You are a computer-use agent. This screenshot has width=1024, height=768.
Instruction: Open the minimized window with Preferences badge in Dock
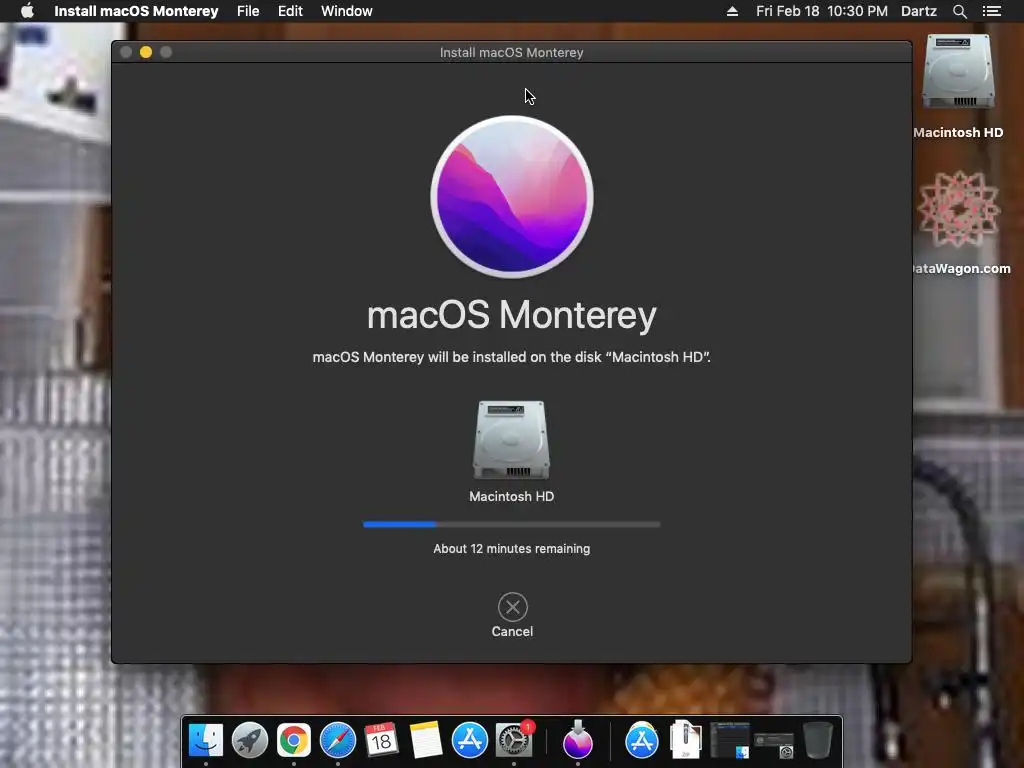(774, 745)
